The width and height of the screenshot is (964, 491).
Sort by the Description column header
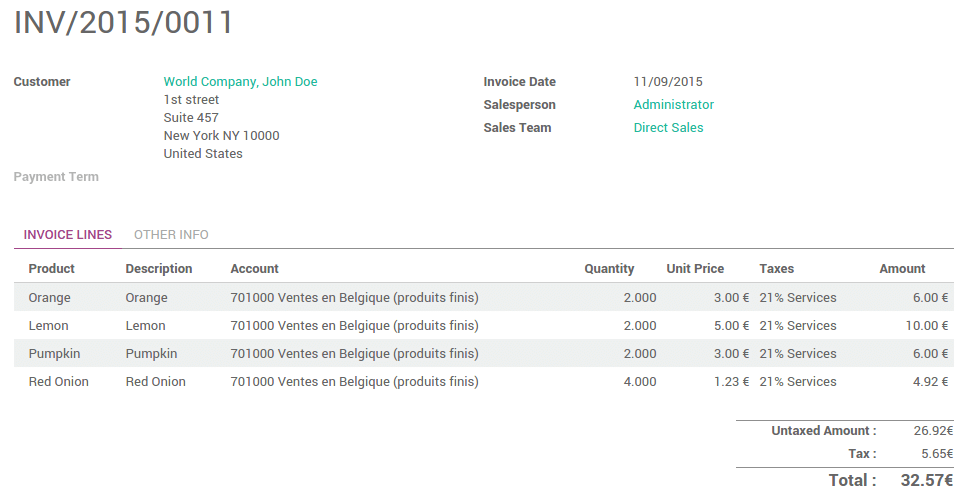click(x=159, y=269)
